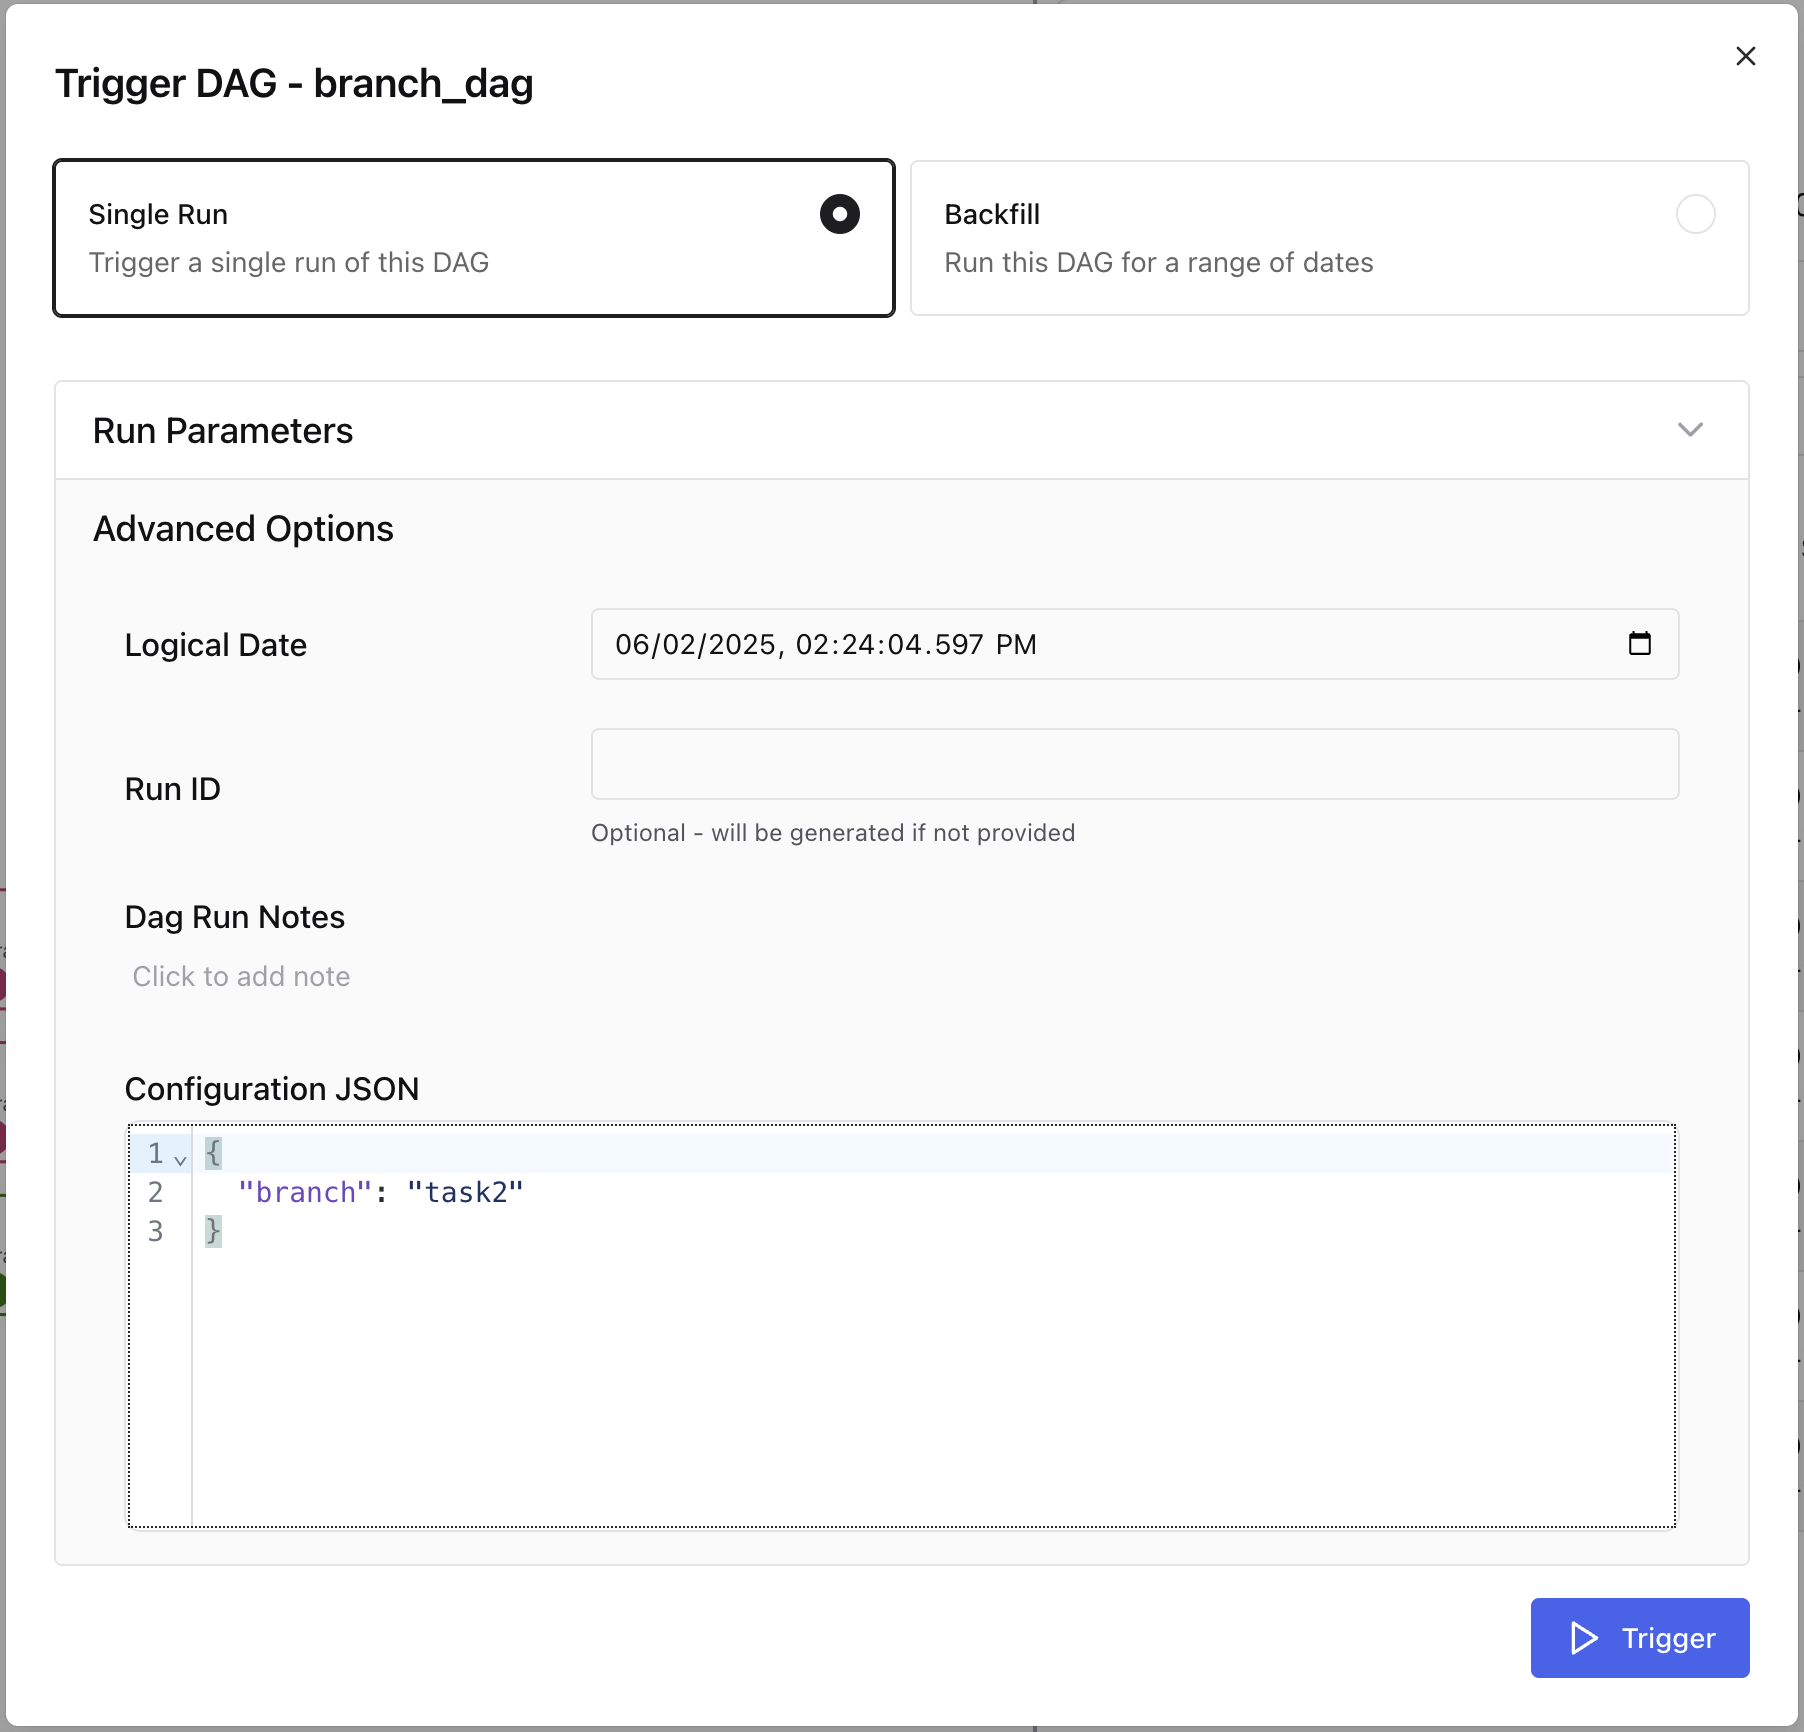This screenshot has height=1732, width=1804.
Task: Collapse Run Parameters using the chevron
Action: coord(1689,430)
